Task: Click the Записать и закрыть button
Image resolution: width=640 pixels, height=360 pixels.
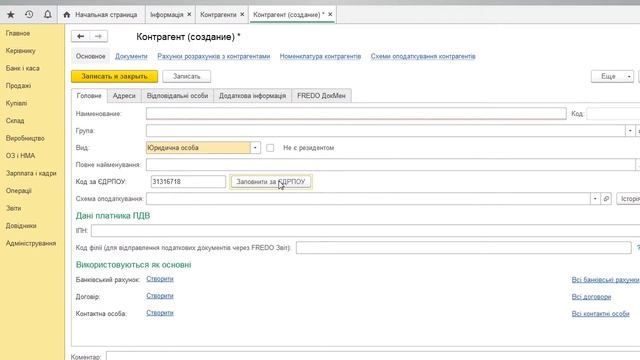Action: click(x=114, y=76)
